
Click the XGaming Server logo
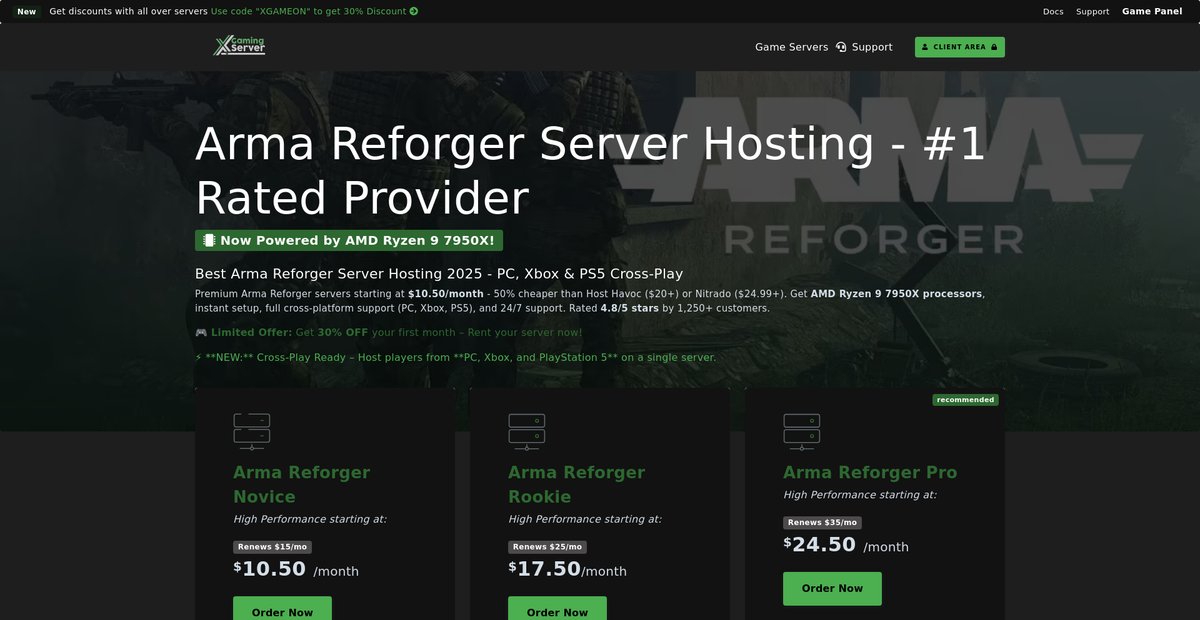(x=239, y=46)
